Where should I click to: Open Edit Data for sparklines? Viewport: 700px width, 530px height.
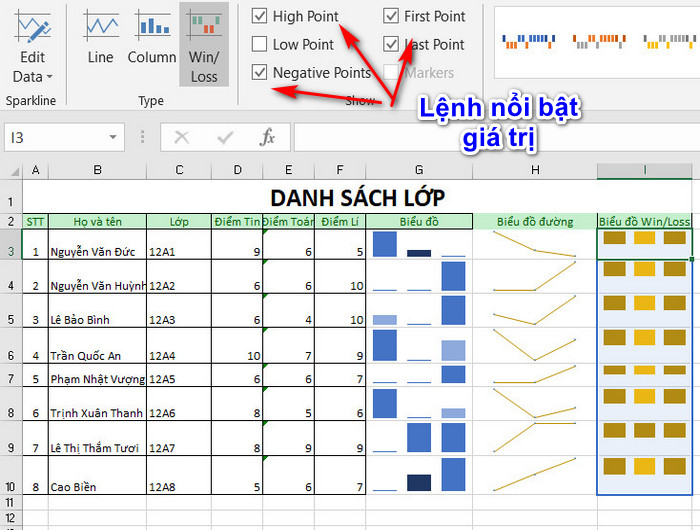click(x=33, y=46)
